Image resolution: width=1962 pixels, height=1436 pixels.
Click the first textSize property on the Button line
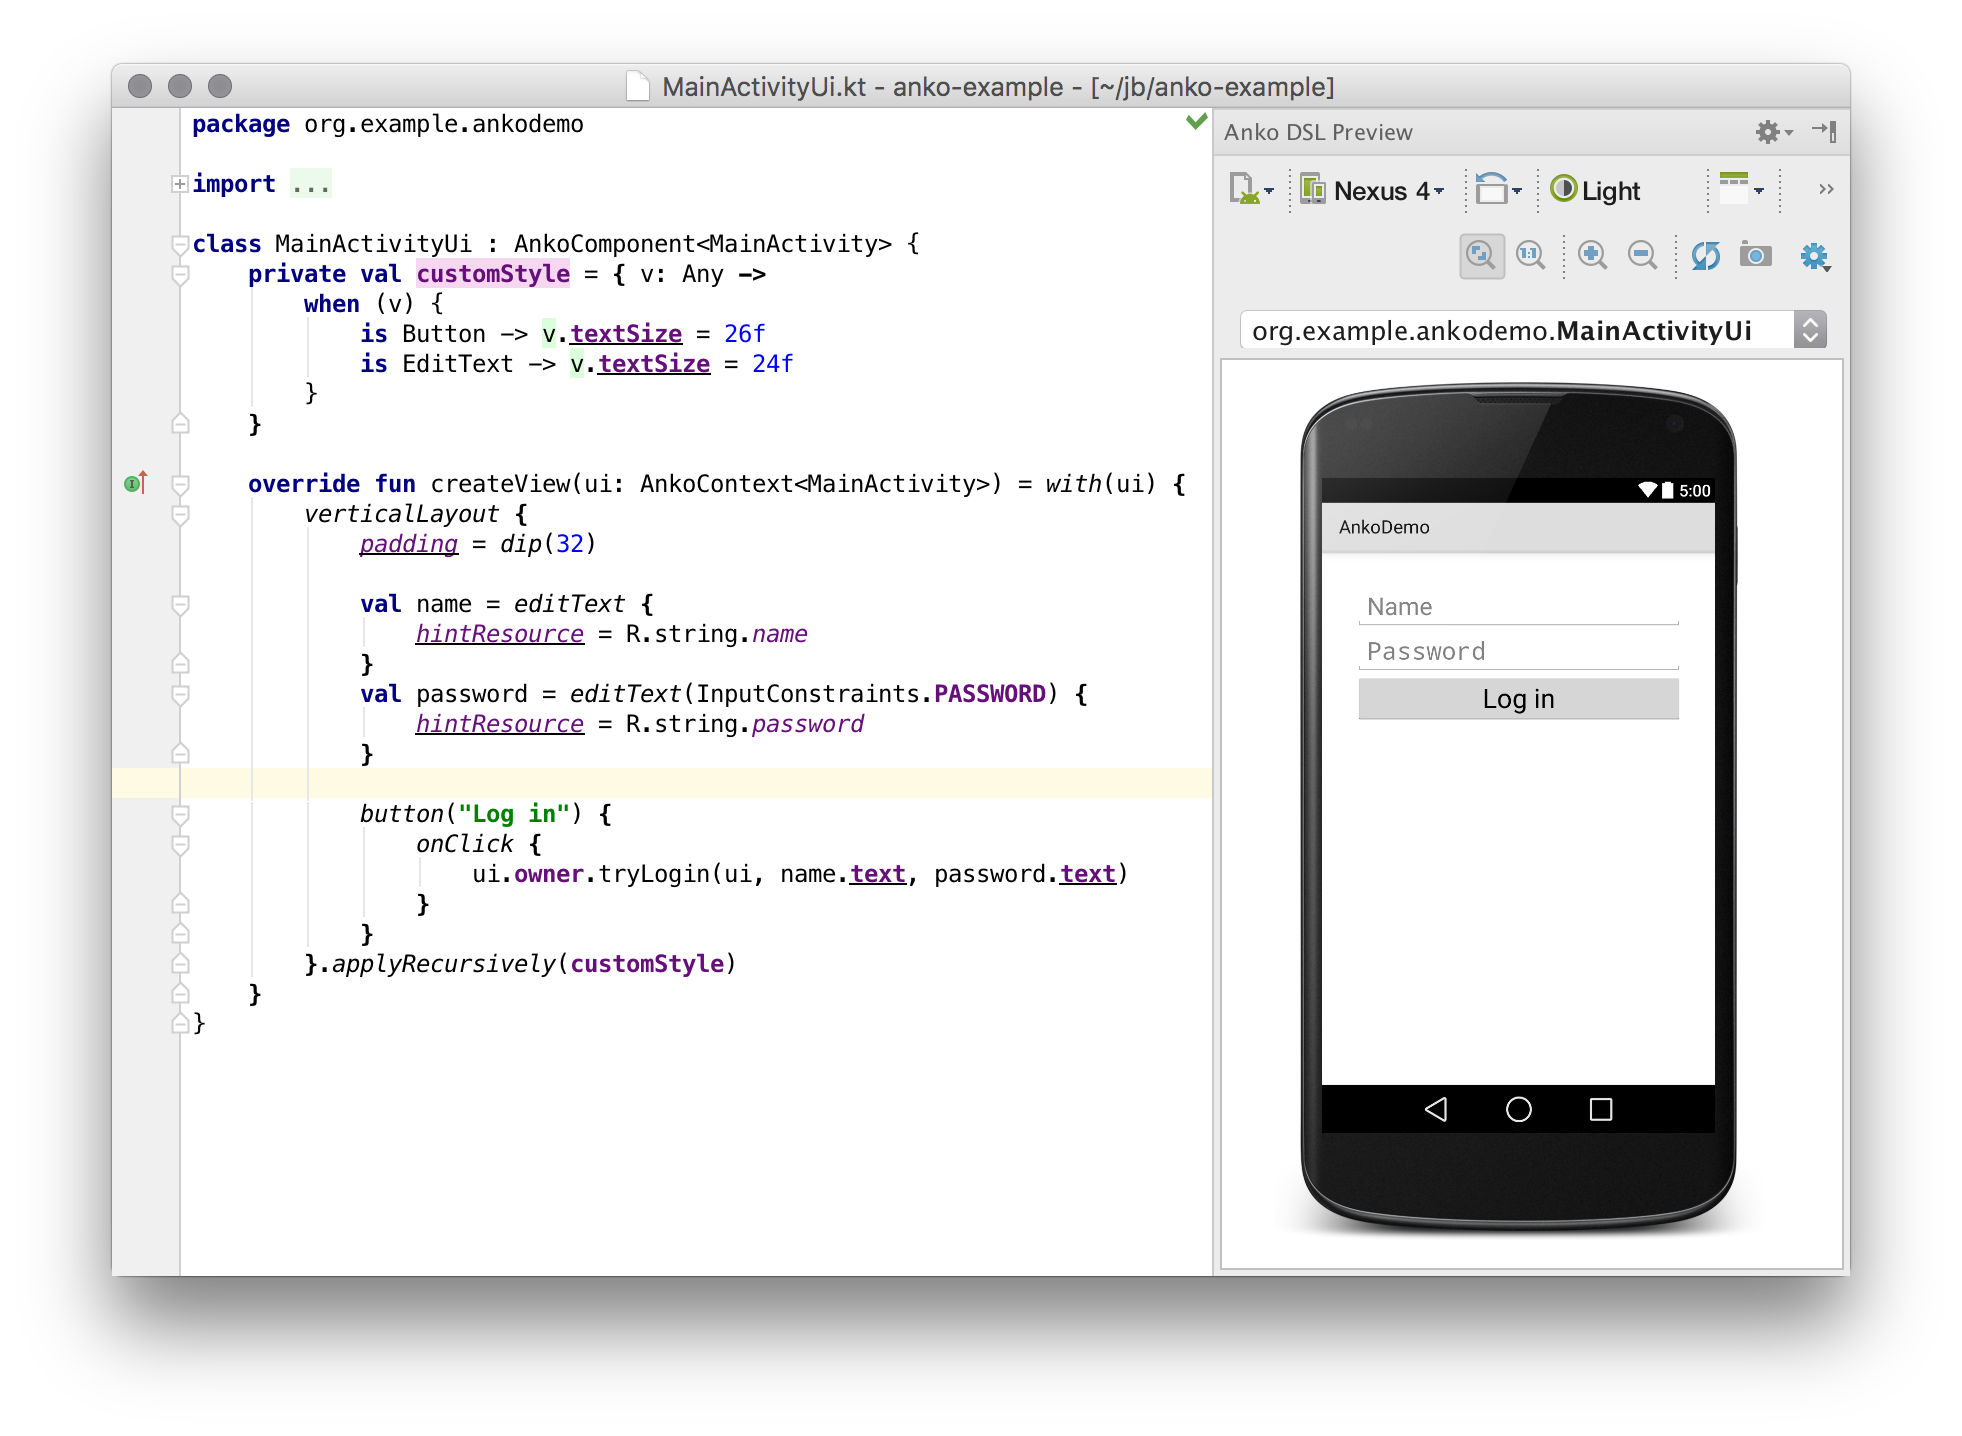626,334
